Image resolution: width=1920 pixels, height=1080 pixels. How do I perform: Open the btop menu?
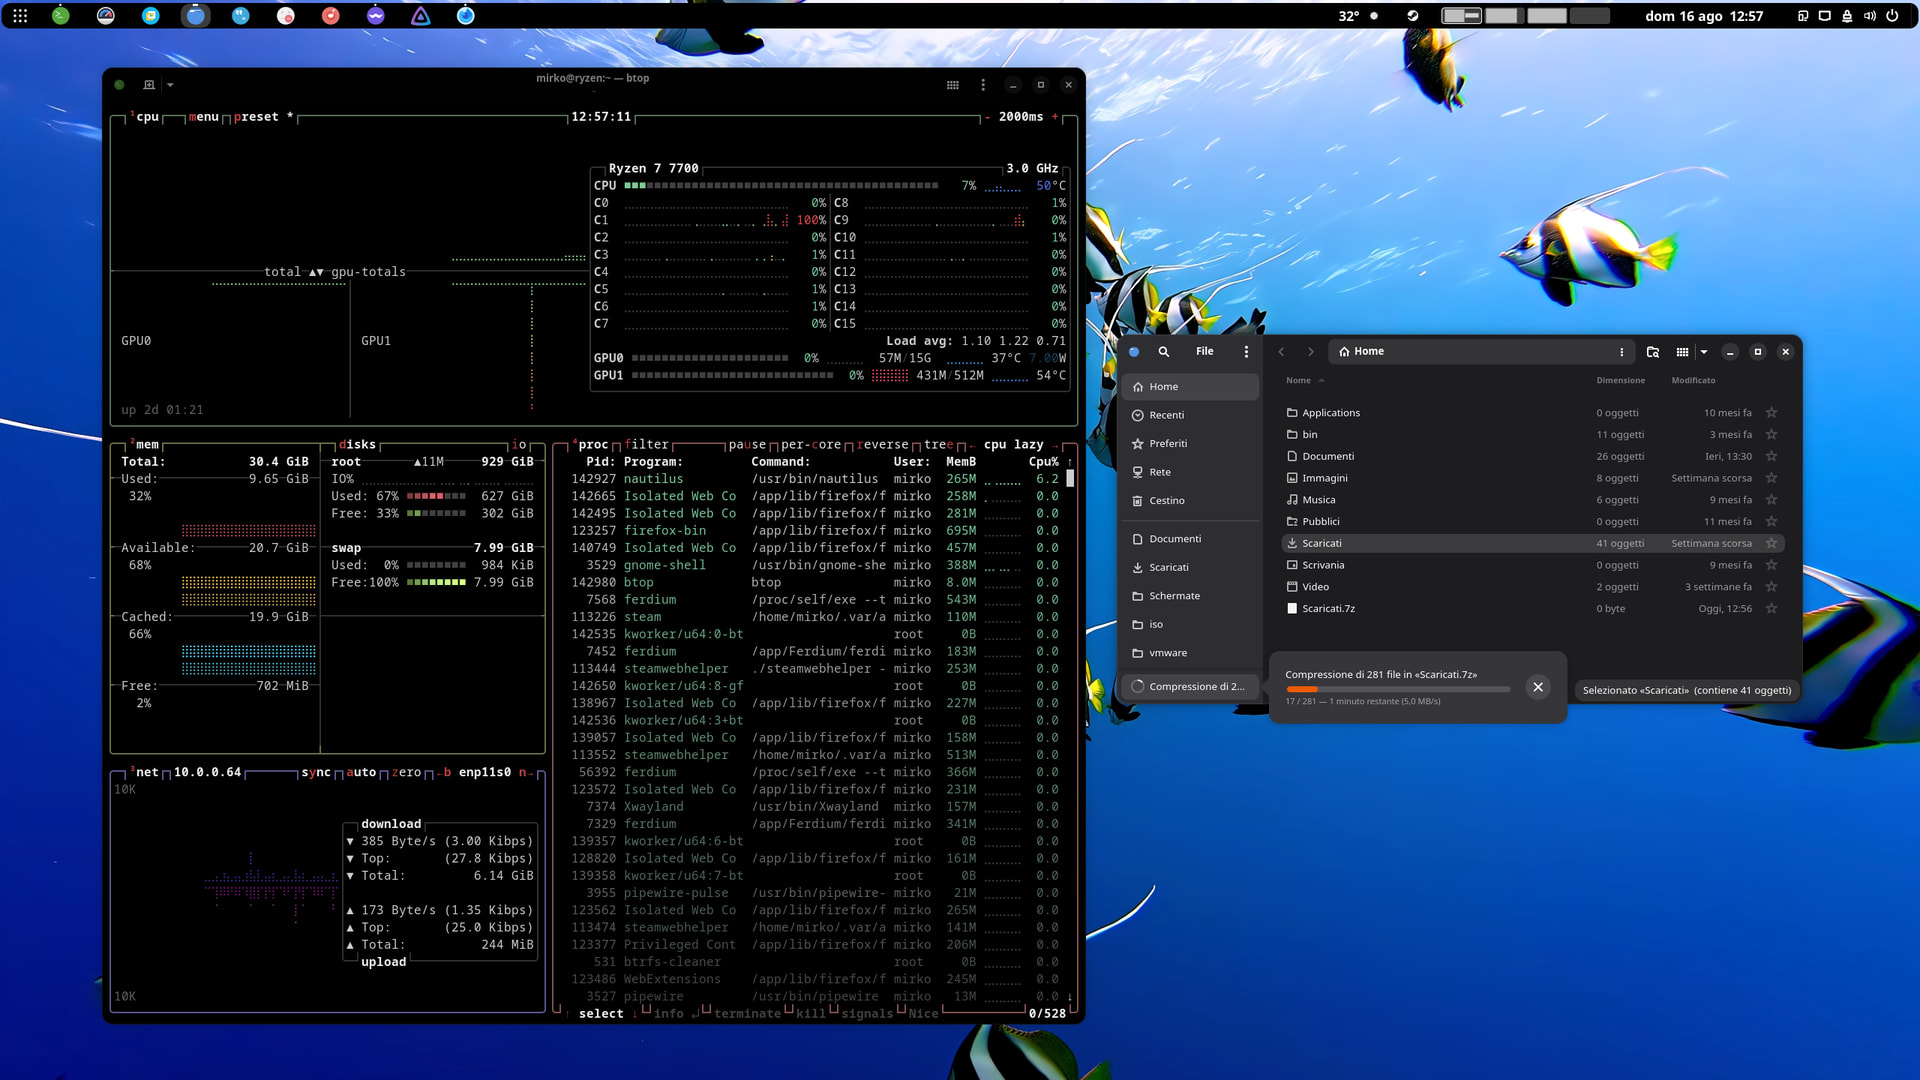[x=204, y=117]
